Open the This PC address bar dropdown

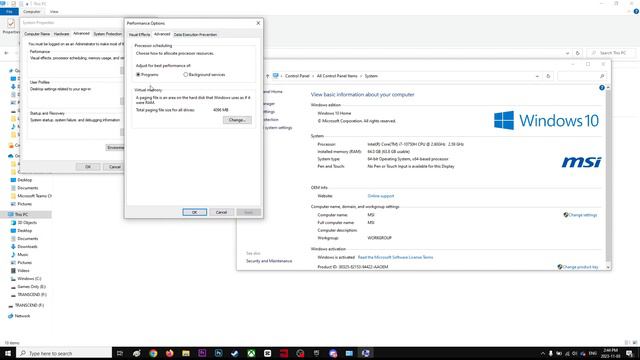[567, 53]
